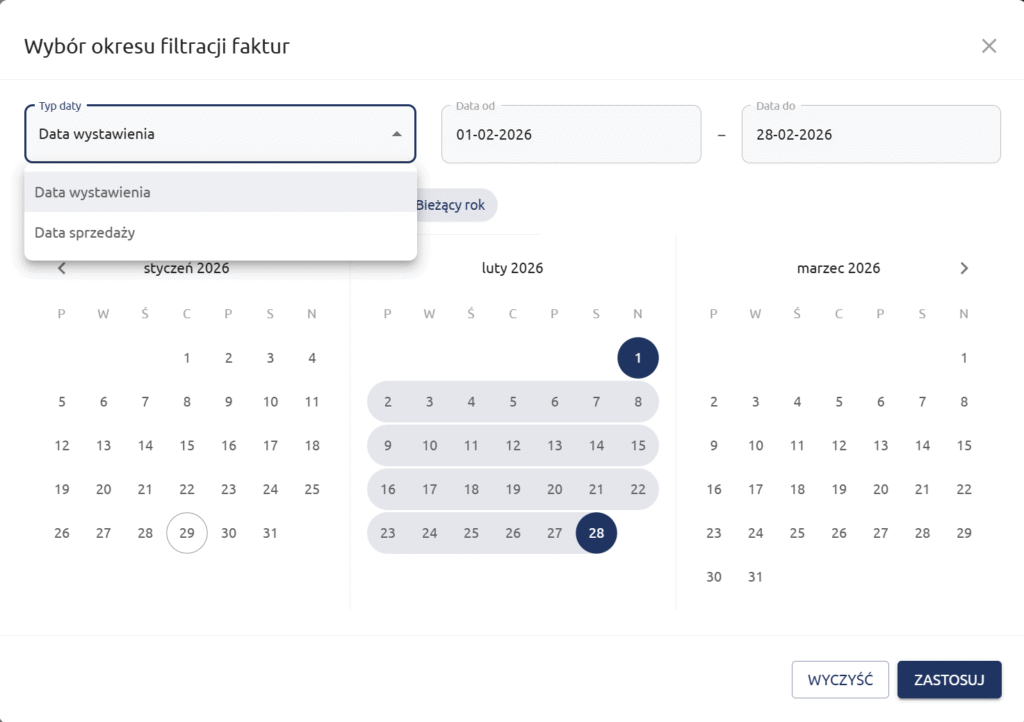Close the invoice filter period dialog

(x=989, y=46)
